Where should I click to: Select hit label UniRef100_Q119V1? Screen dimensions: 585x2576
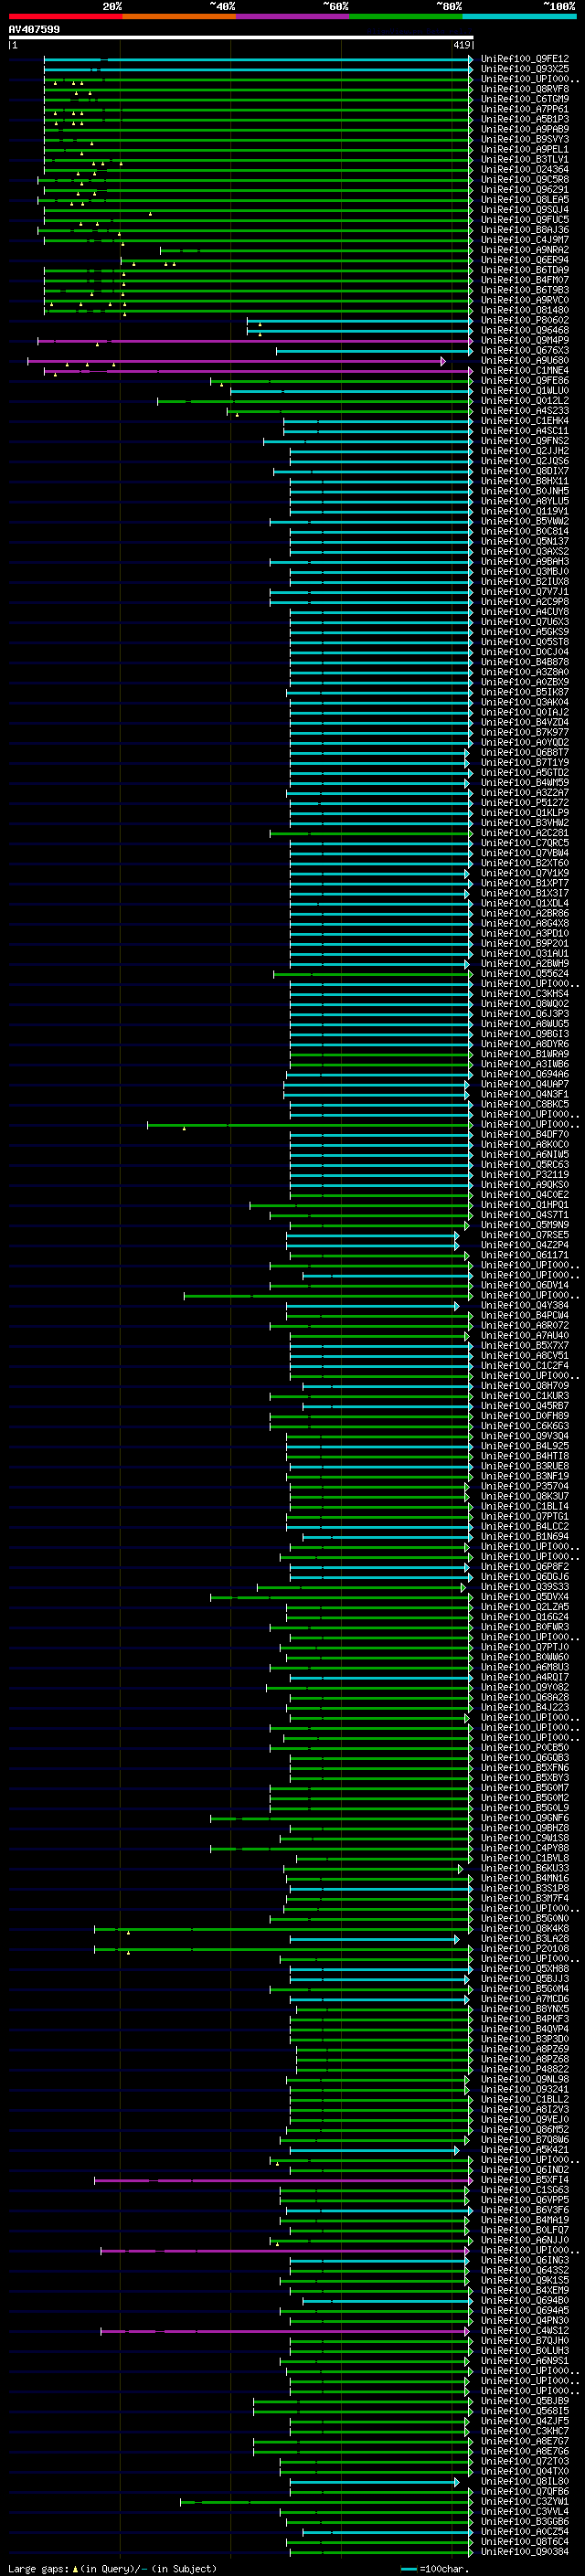[525, 511]
